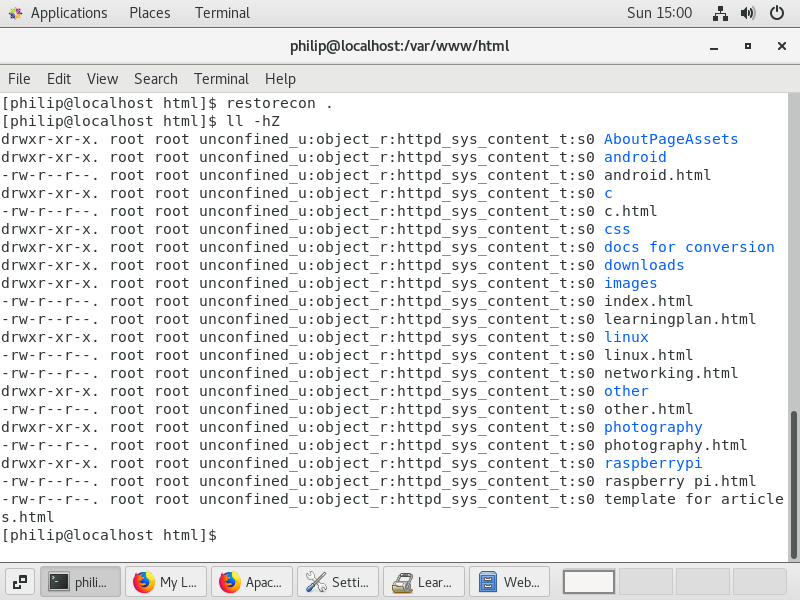Click the images directory name

click(x=631, y=283)
